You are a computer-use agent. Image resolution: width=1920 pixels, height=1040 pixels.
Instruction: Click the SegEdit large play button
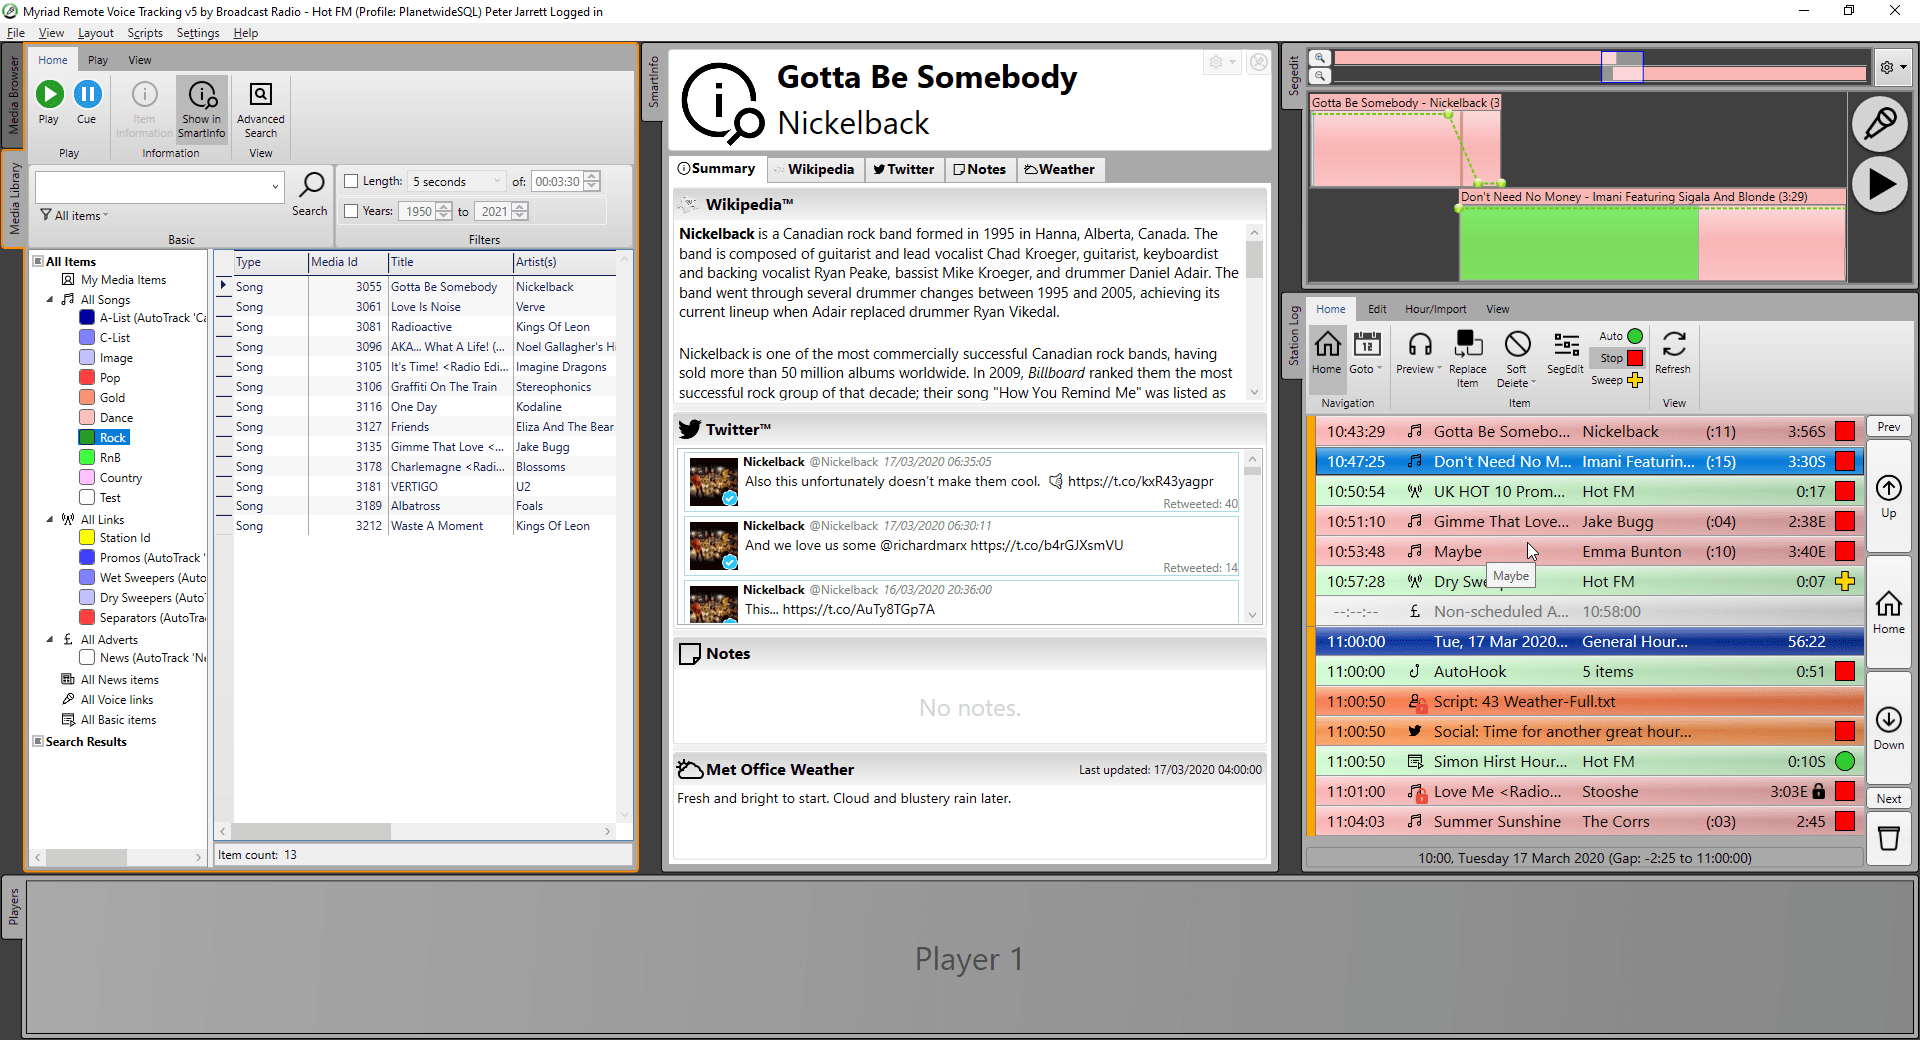[x=1880, y=185]
